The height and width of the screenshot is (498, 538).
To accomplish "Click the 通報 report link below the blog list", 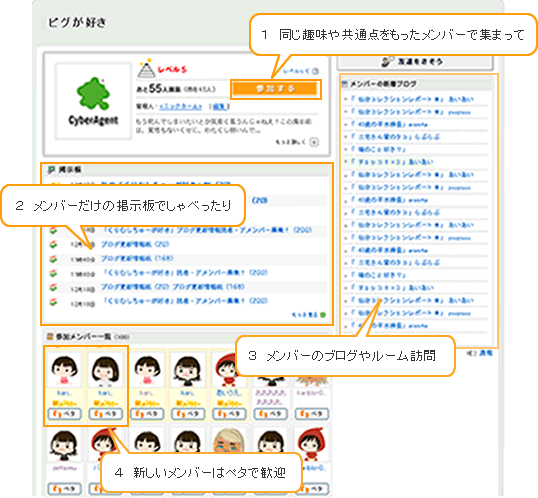I will [486, 353].
